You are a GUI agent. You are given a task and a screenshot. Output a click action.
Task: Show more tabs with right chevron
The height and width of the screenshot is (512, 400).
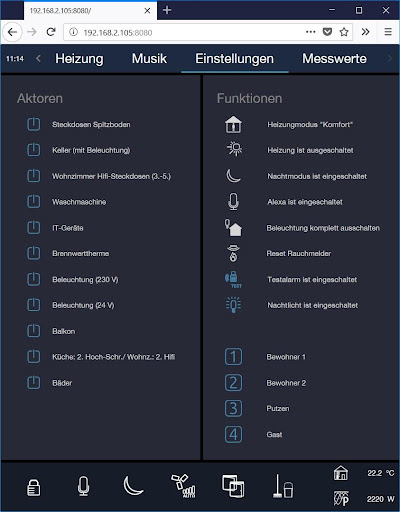click(389, 59)
